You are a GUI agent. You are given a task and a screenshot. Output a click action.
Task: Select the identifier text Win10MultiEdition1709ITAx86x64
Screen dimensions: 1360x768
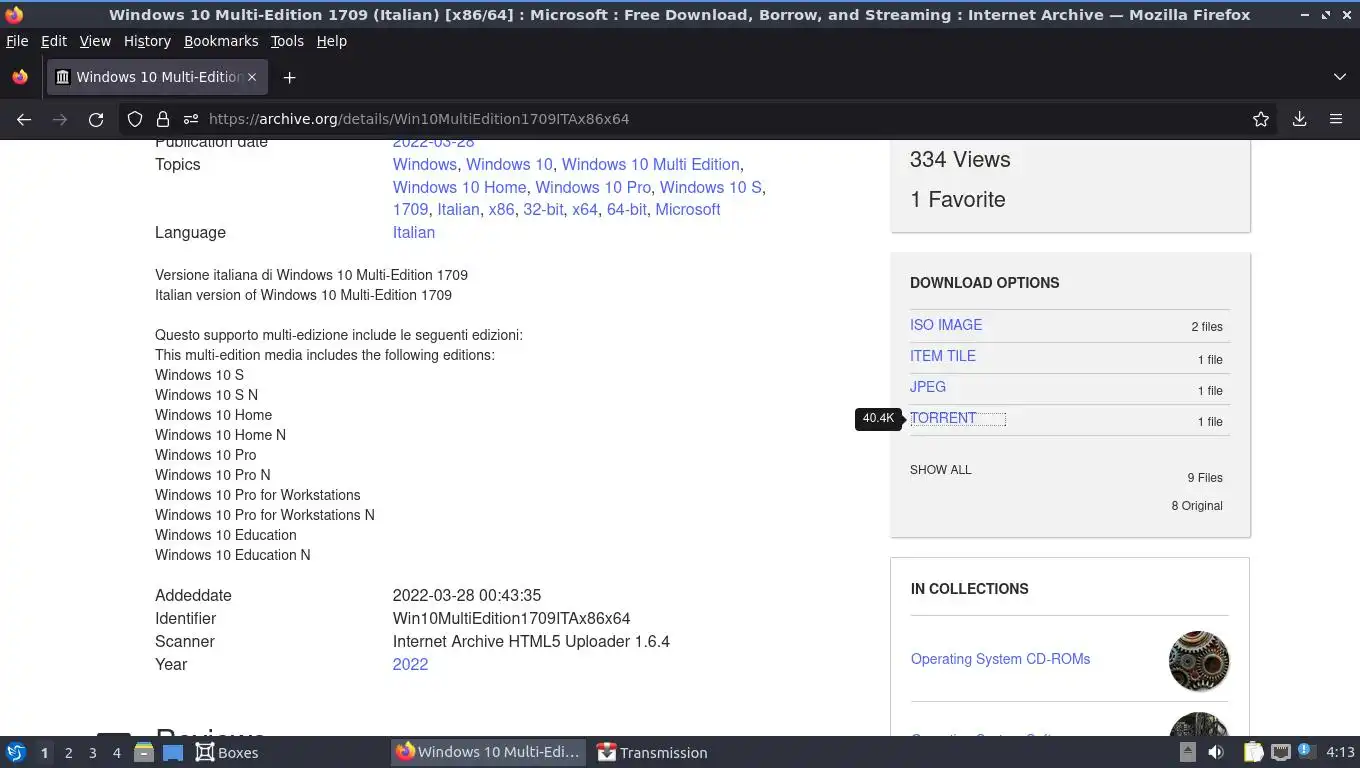tap(511, 619)
